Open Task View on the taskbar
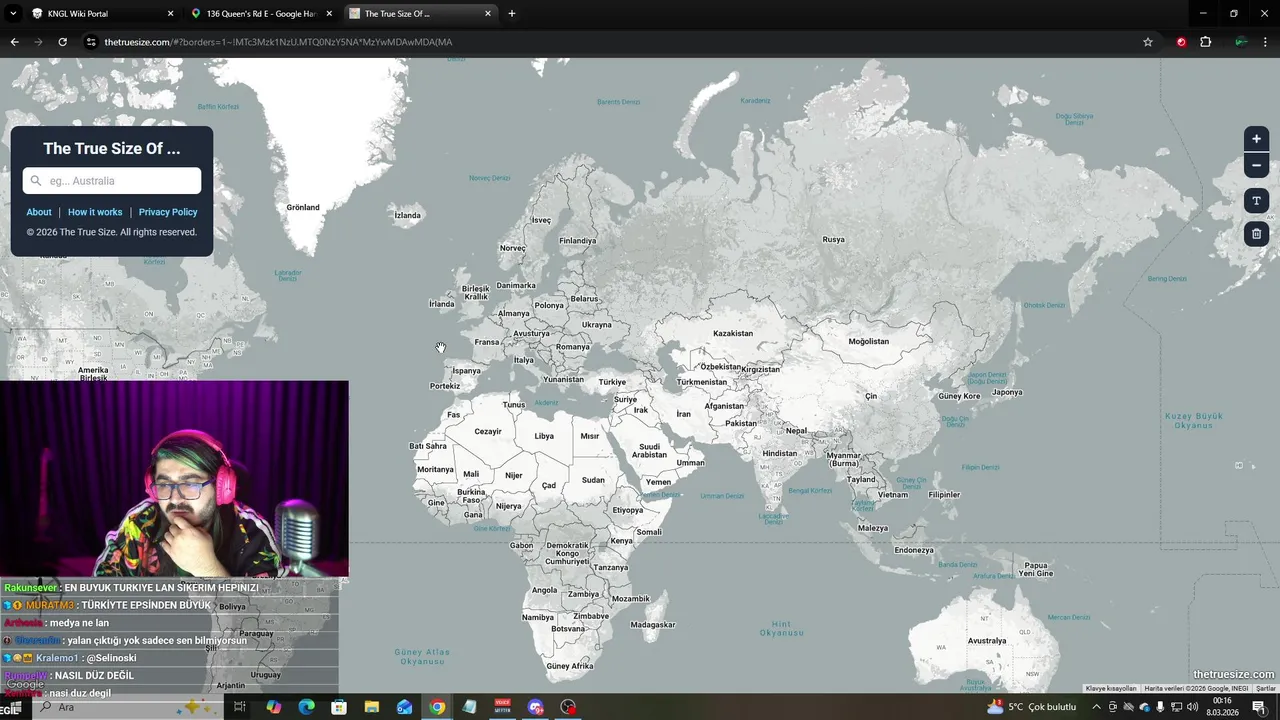Screen dimensions: 1280x720 [x=240, y=707]
